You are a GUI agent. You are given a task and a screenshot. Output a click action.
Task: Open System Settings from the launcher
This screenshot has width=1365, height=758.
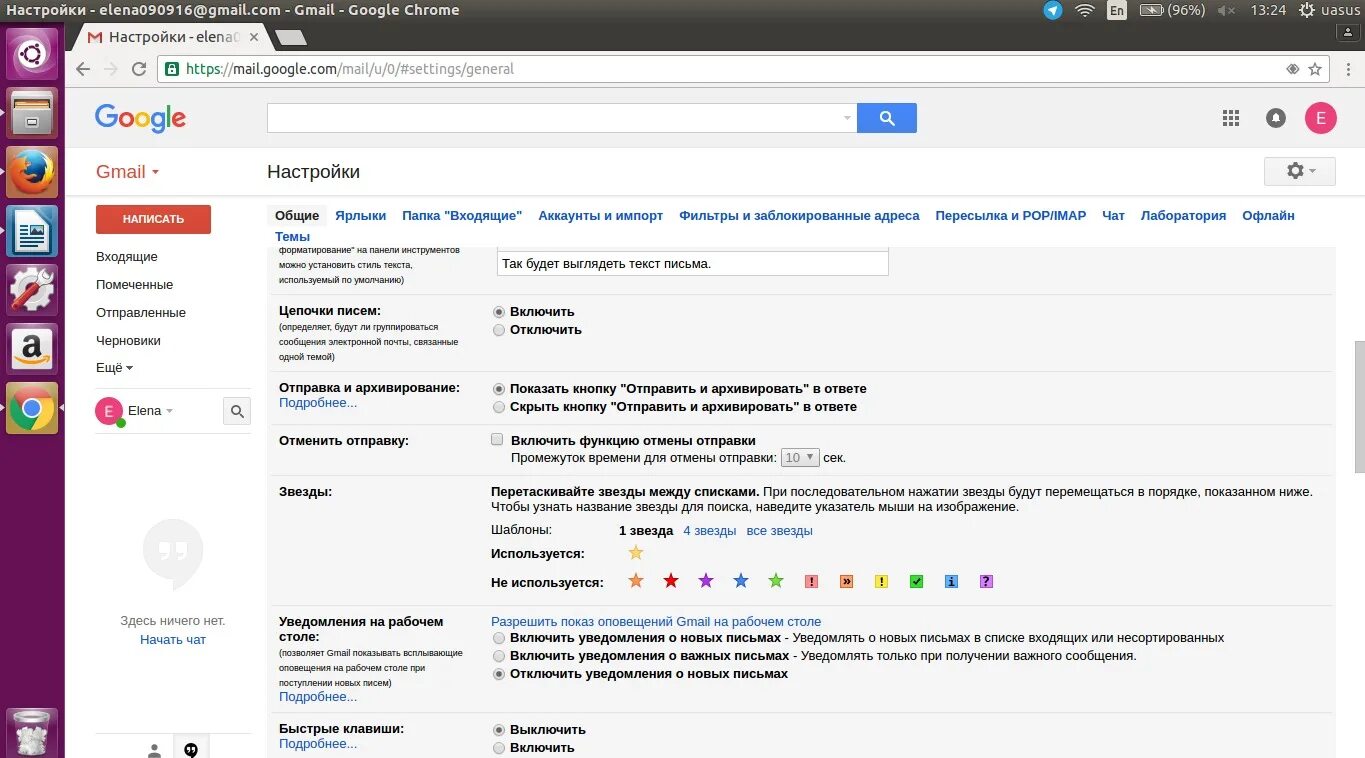click(x=32, y=290)
